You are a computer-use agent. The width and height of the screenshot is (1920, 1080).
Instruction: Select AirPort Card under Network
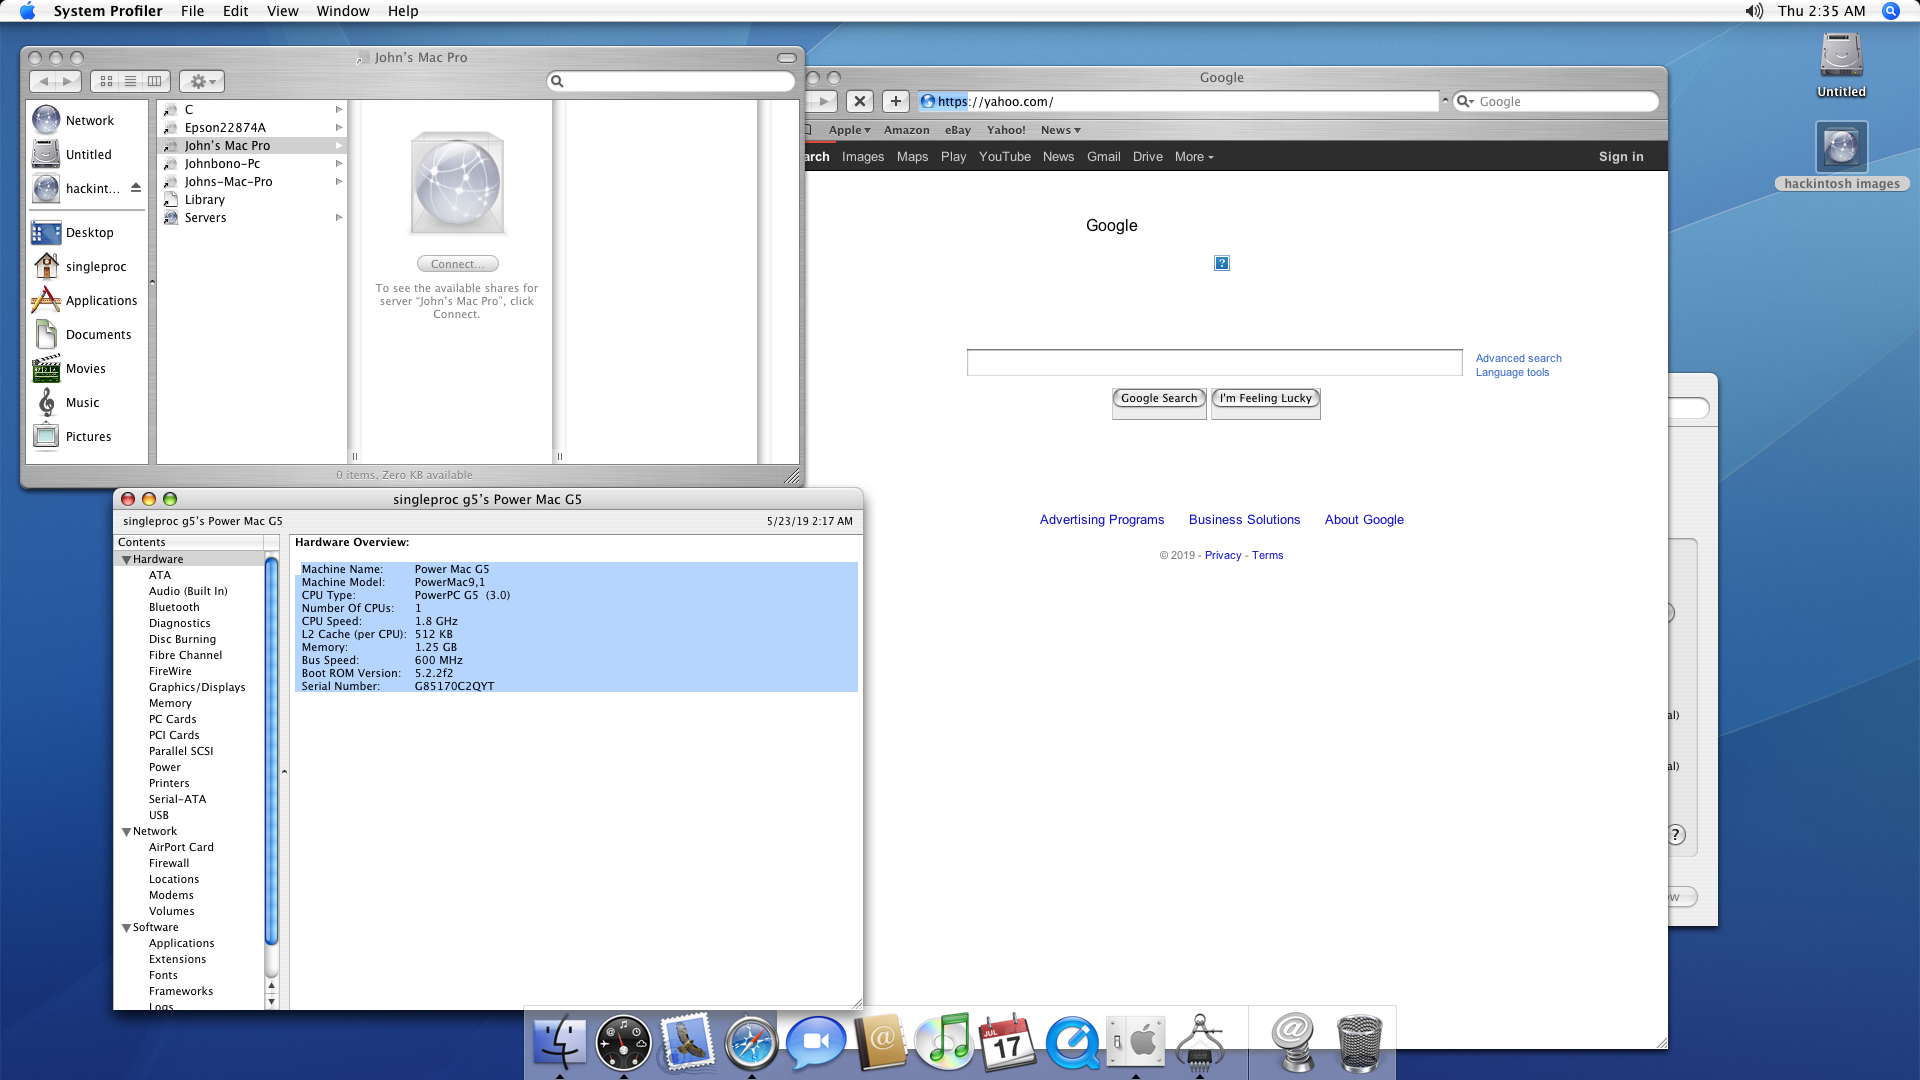point(181,847)
